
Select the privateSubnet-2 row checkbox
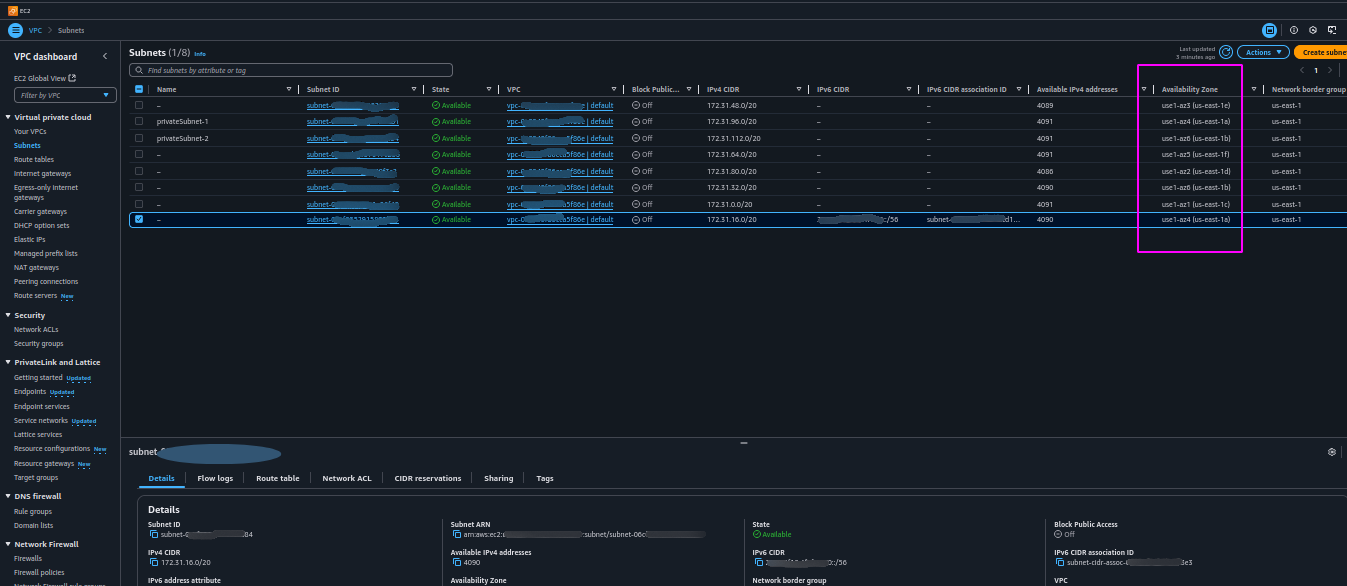(x=139, y=138)
